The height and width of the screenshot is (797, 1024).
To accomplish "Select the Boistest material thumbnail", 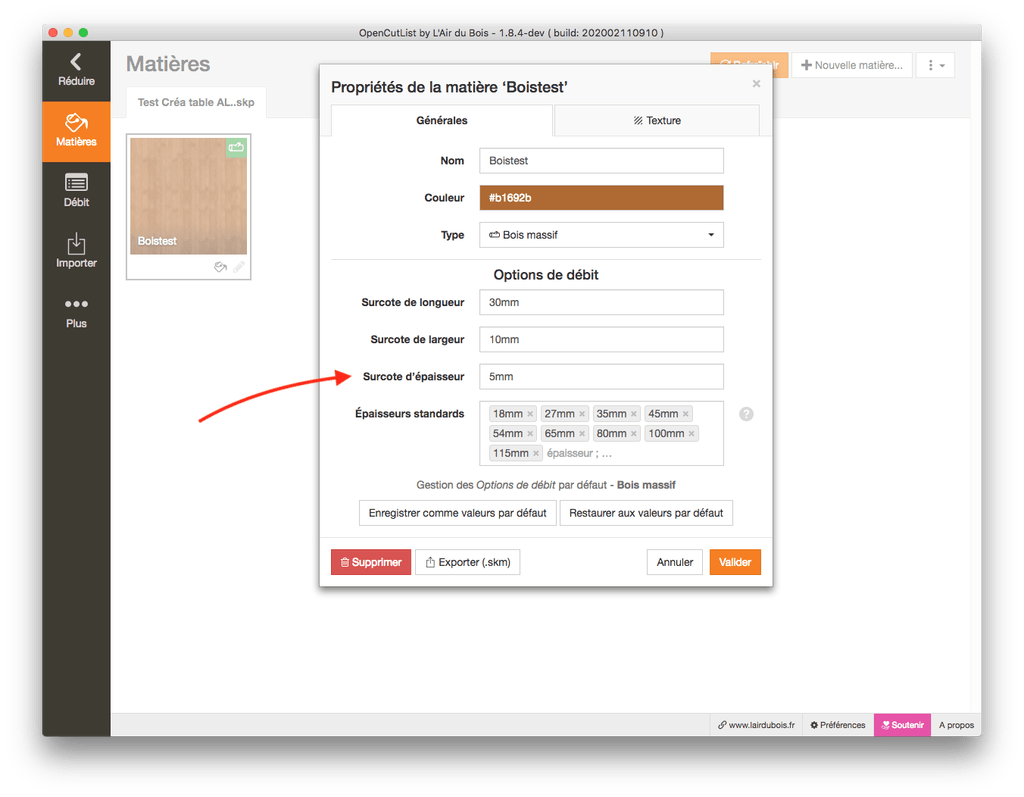I will [189, 196].
